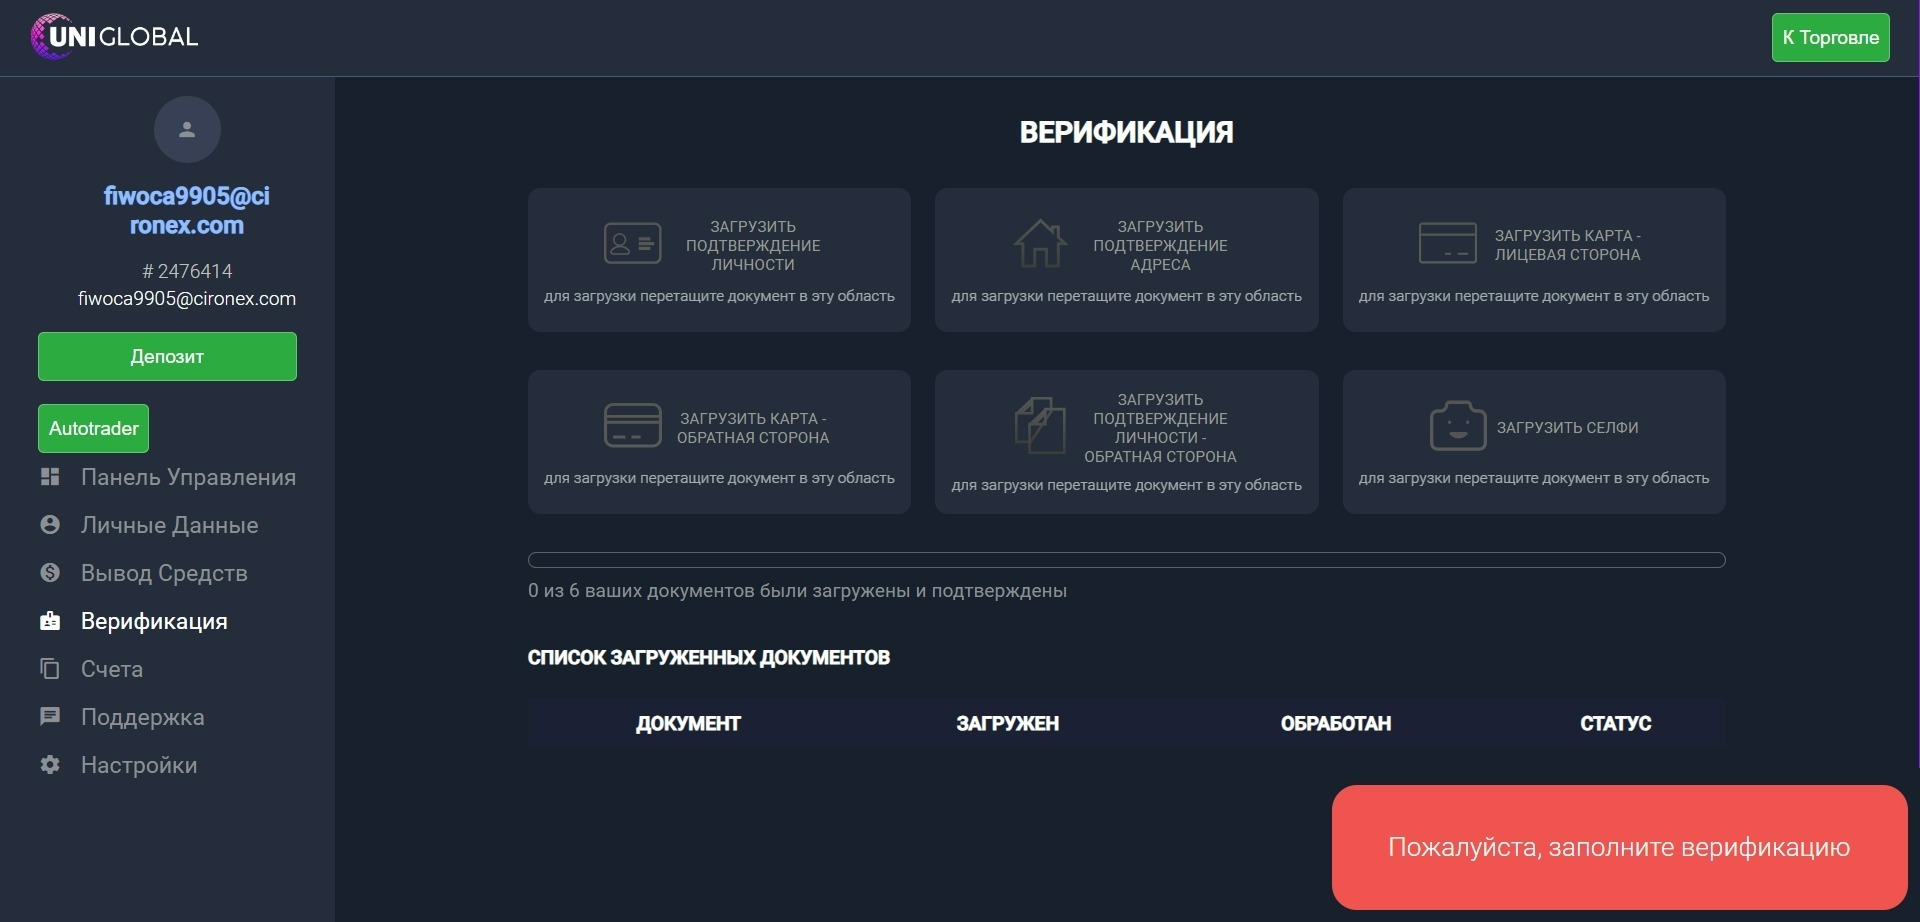Click the card back side icon
Screen dimensions: 1920x922
coord(633,426)
